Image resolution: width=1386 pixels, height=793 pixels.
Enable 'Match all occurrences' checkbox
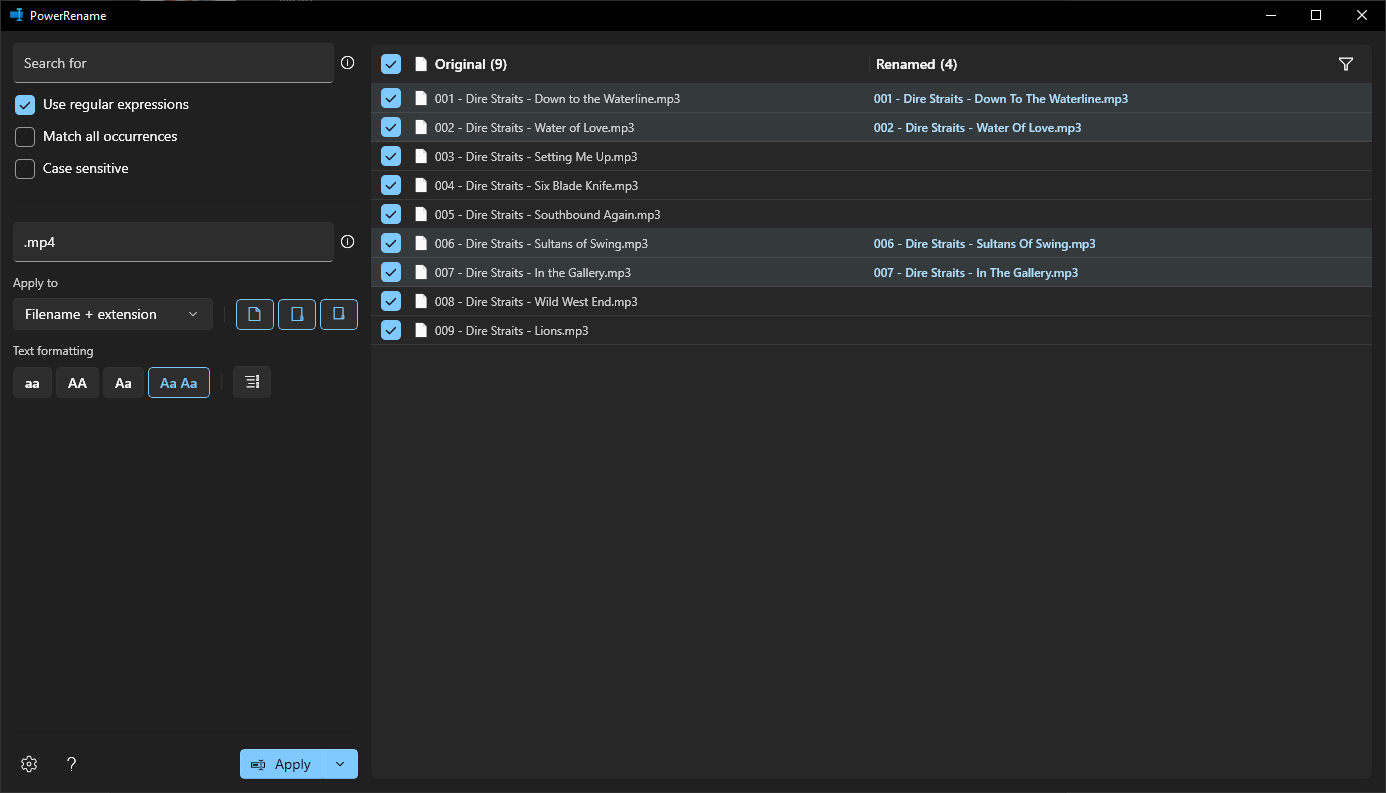pyautogui.click(x=25, y=137)
